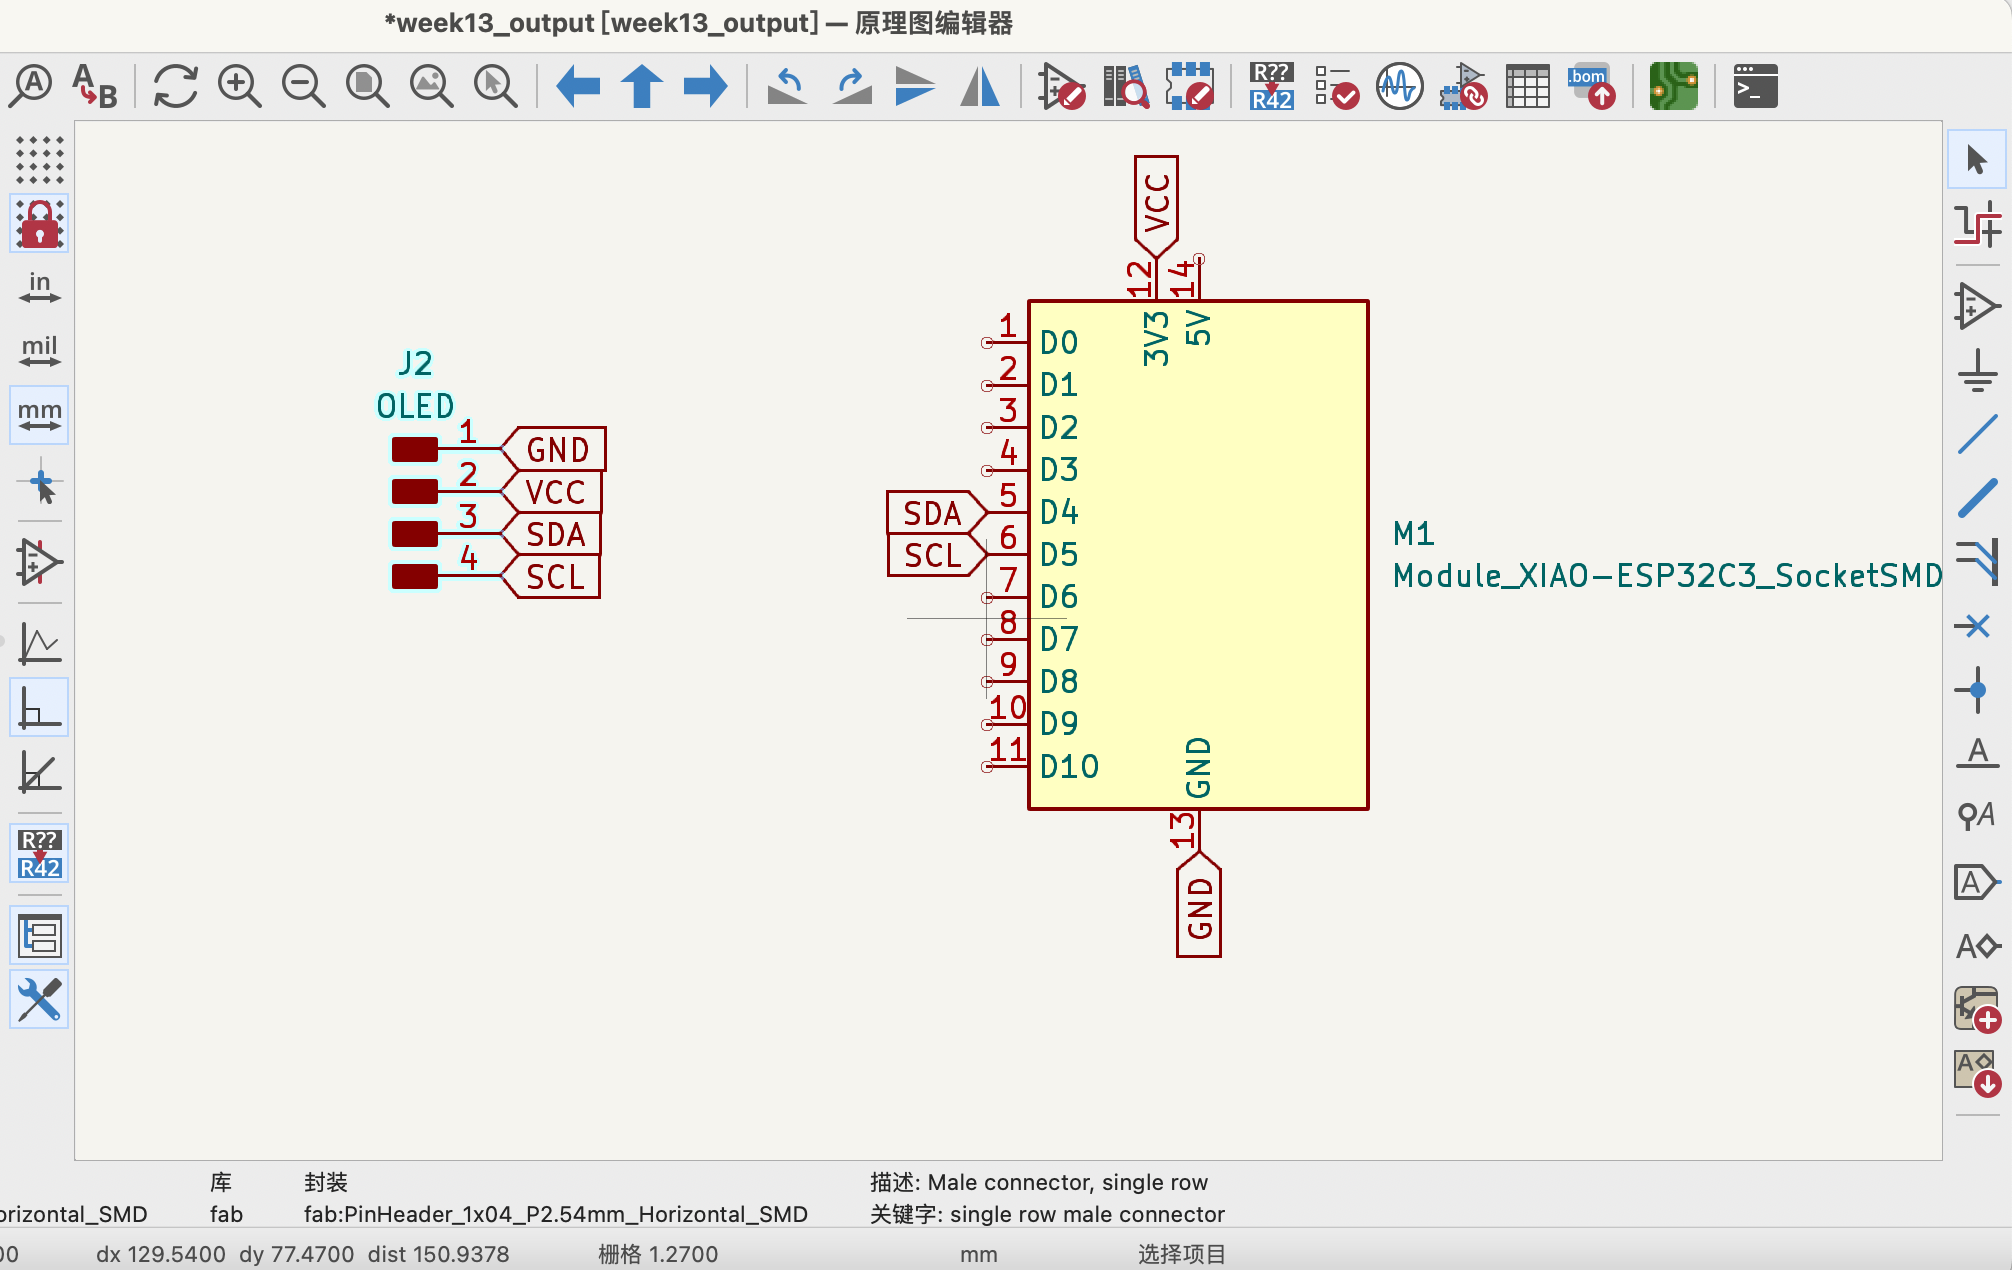Toggle grid display
Image resolution: width=2012 pixels, height=1270 pixels.
[x=40, y=160]
